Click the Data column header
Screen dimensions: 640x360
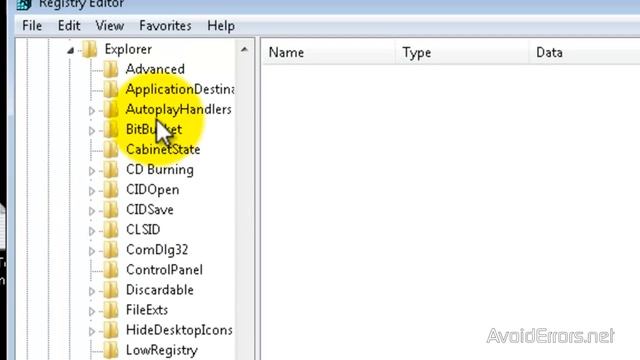[584, 52]
